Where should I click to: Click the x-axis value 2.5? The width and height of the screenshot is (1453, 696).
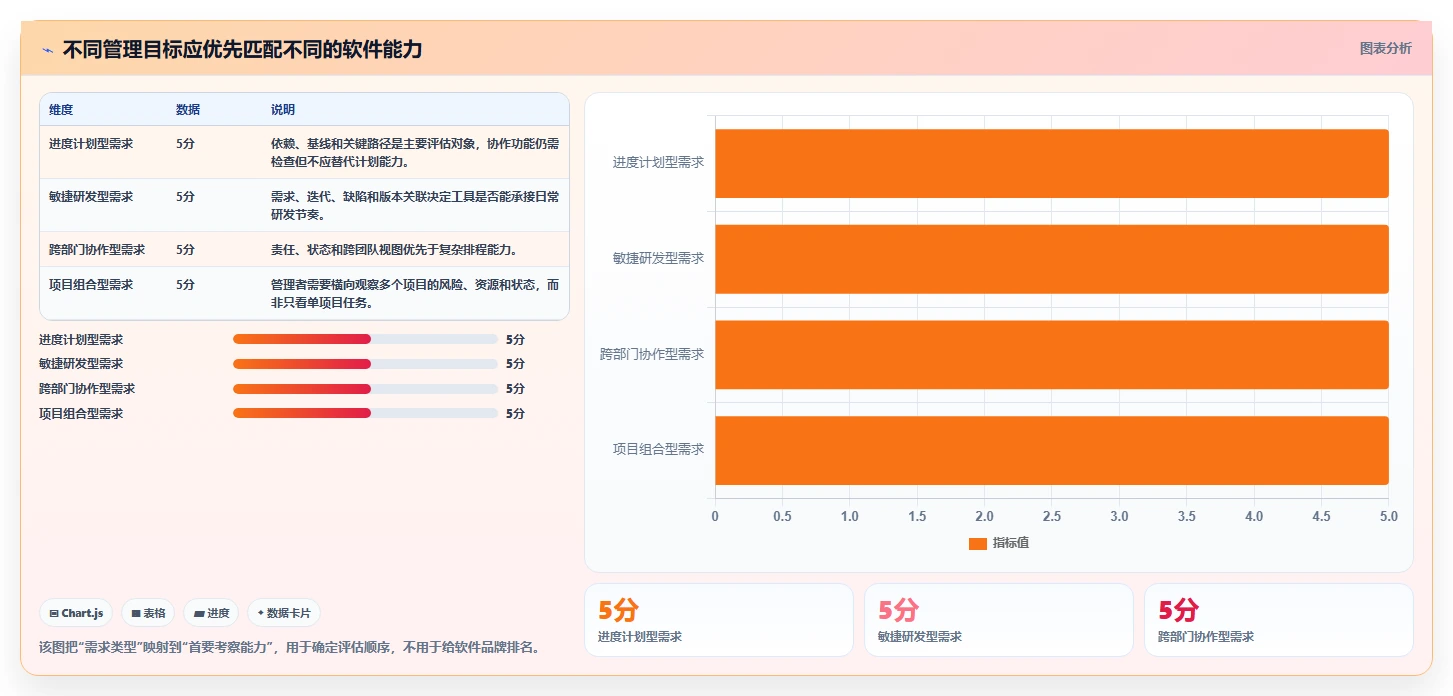coord(1052,517)
